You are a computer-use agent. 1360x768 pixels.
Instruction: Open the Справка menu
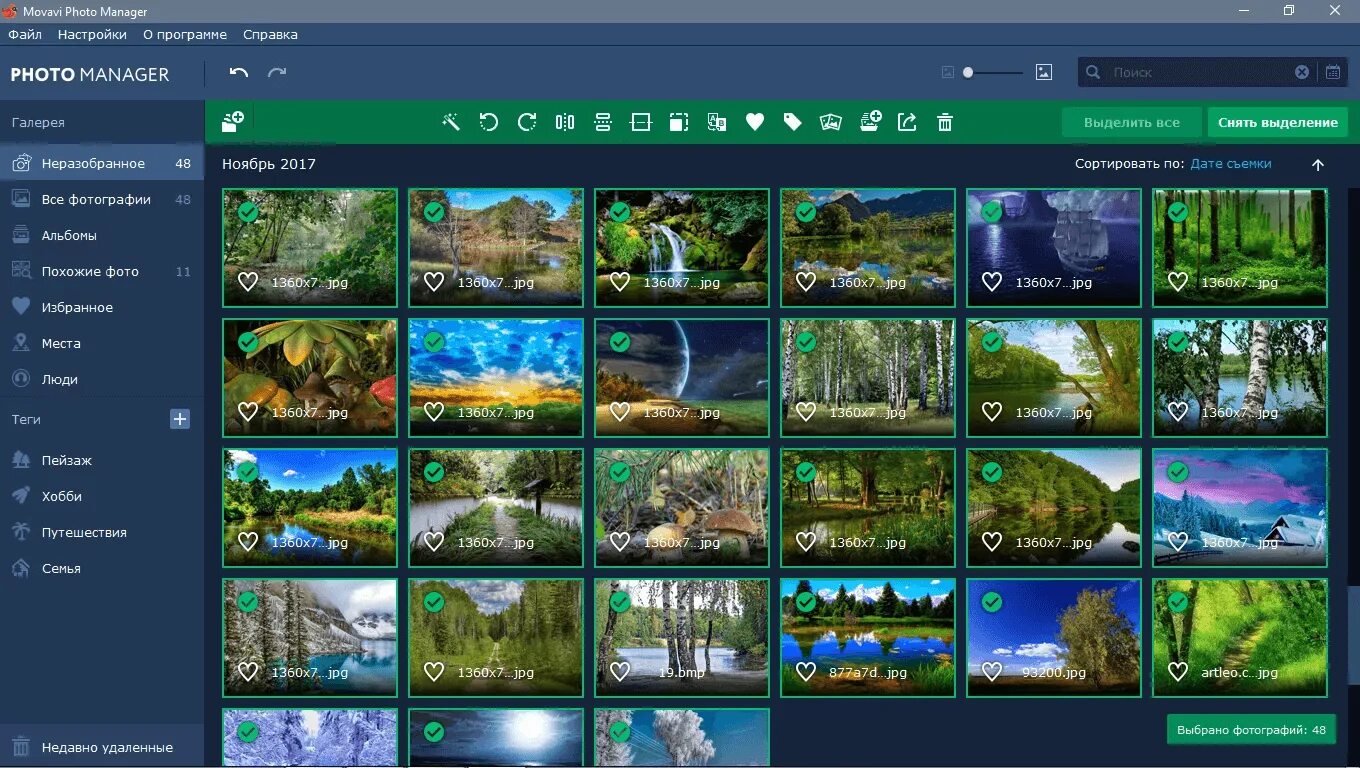coord(270,34)
